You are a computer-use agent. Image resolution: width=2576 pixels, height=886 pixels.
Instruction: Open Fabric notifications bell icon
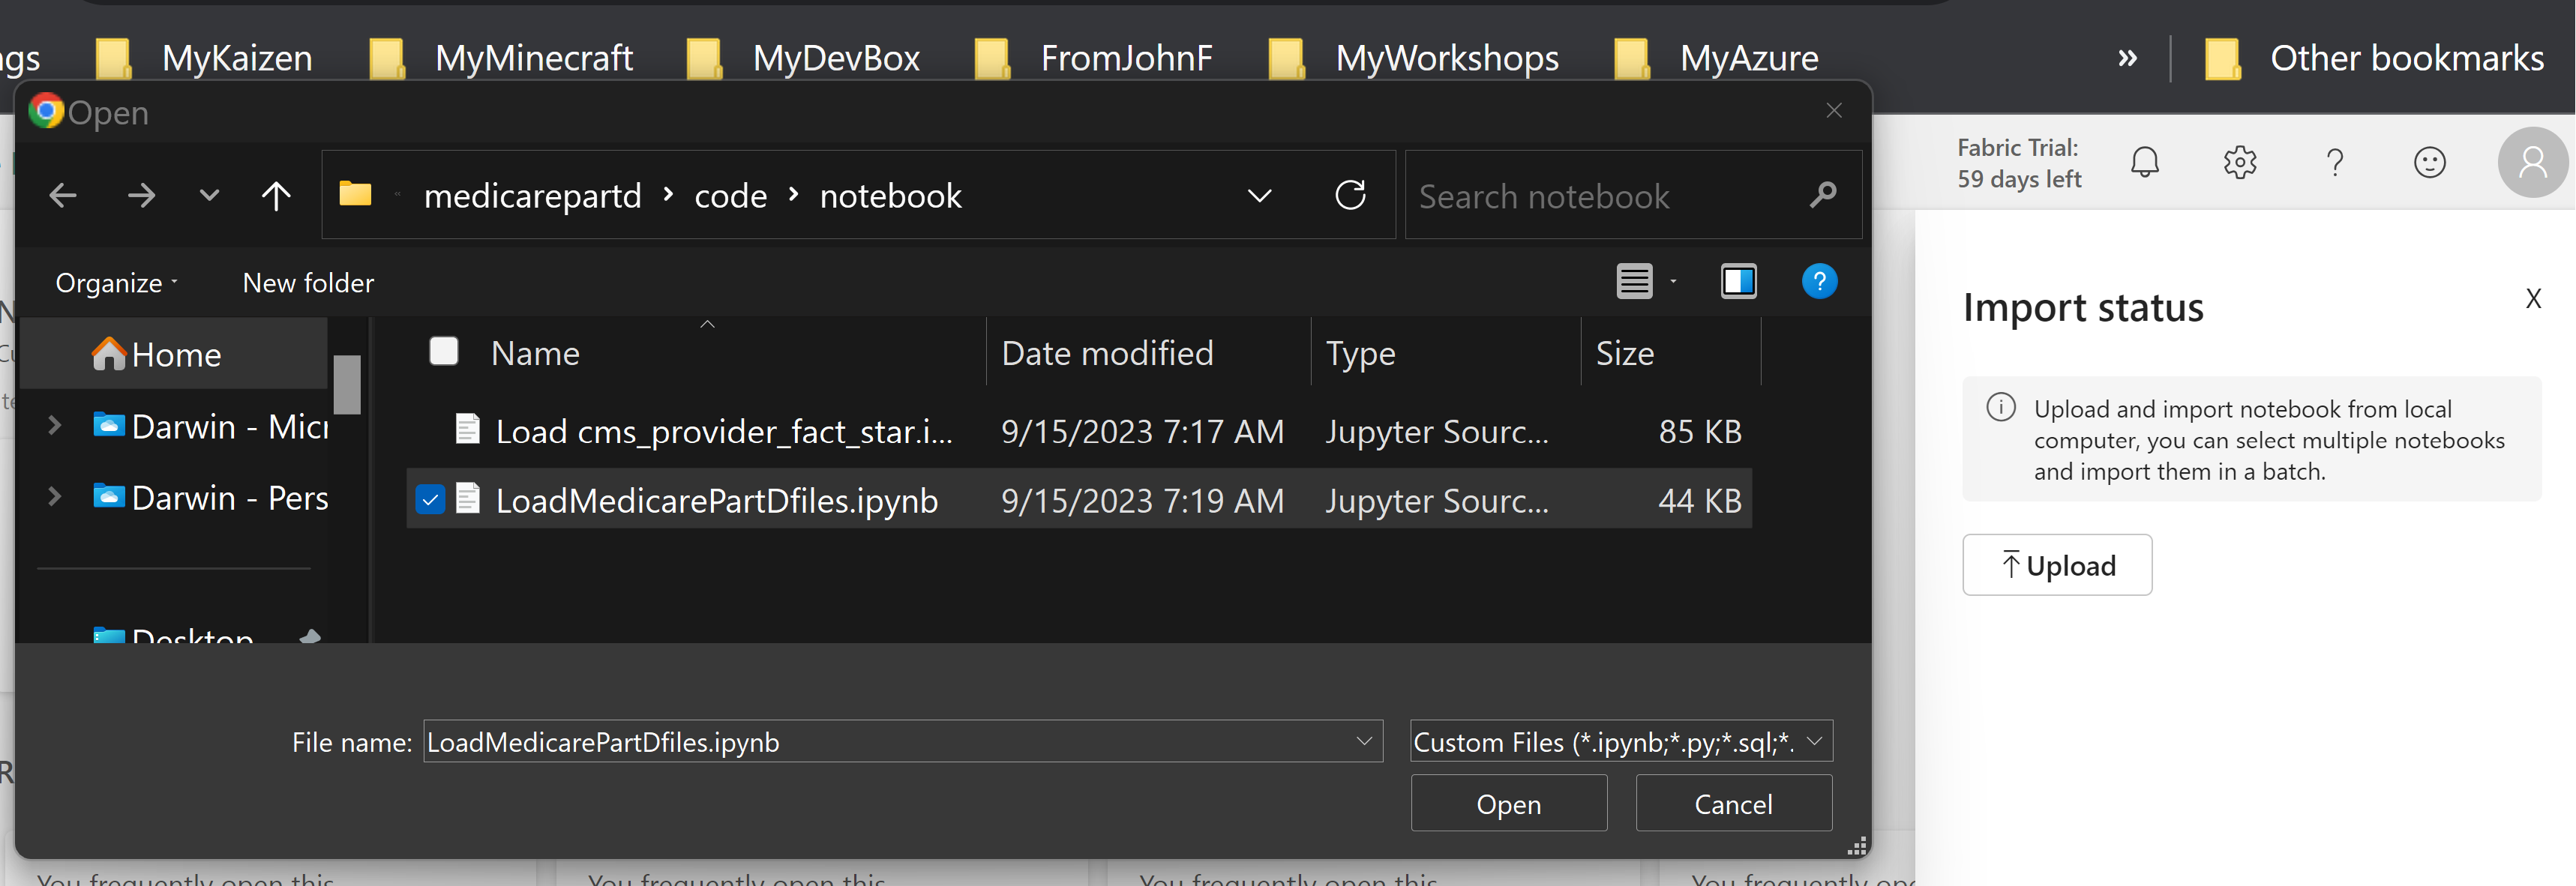click(x=2145, y=162)
